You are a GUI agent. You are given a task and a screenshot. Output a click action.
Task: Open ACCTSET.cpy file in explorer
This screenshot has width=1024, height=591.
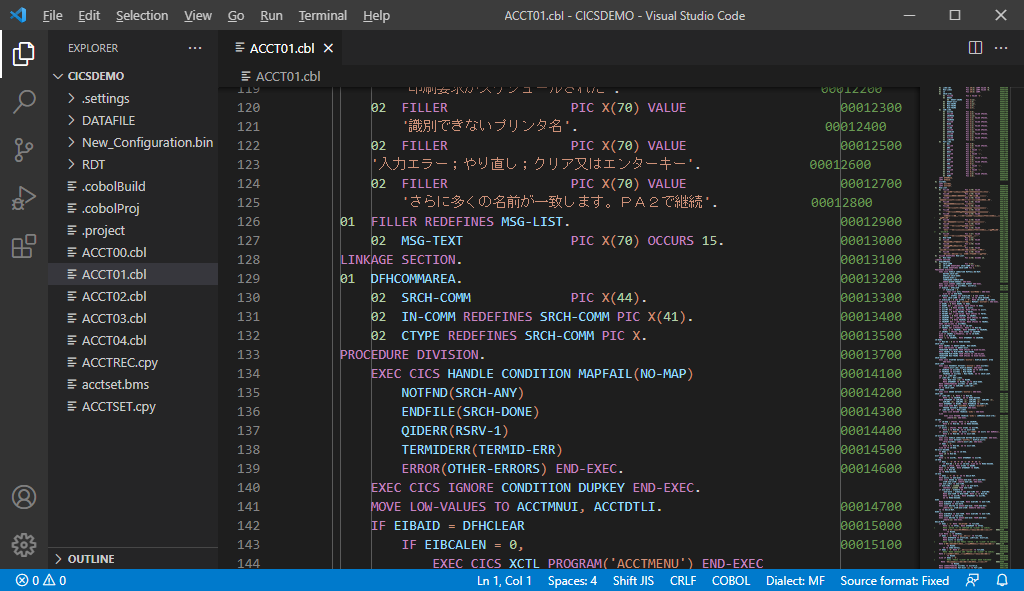pos(118,406)
